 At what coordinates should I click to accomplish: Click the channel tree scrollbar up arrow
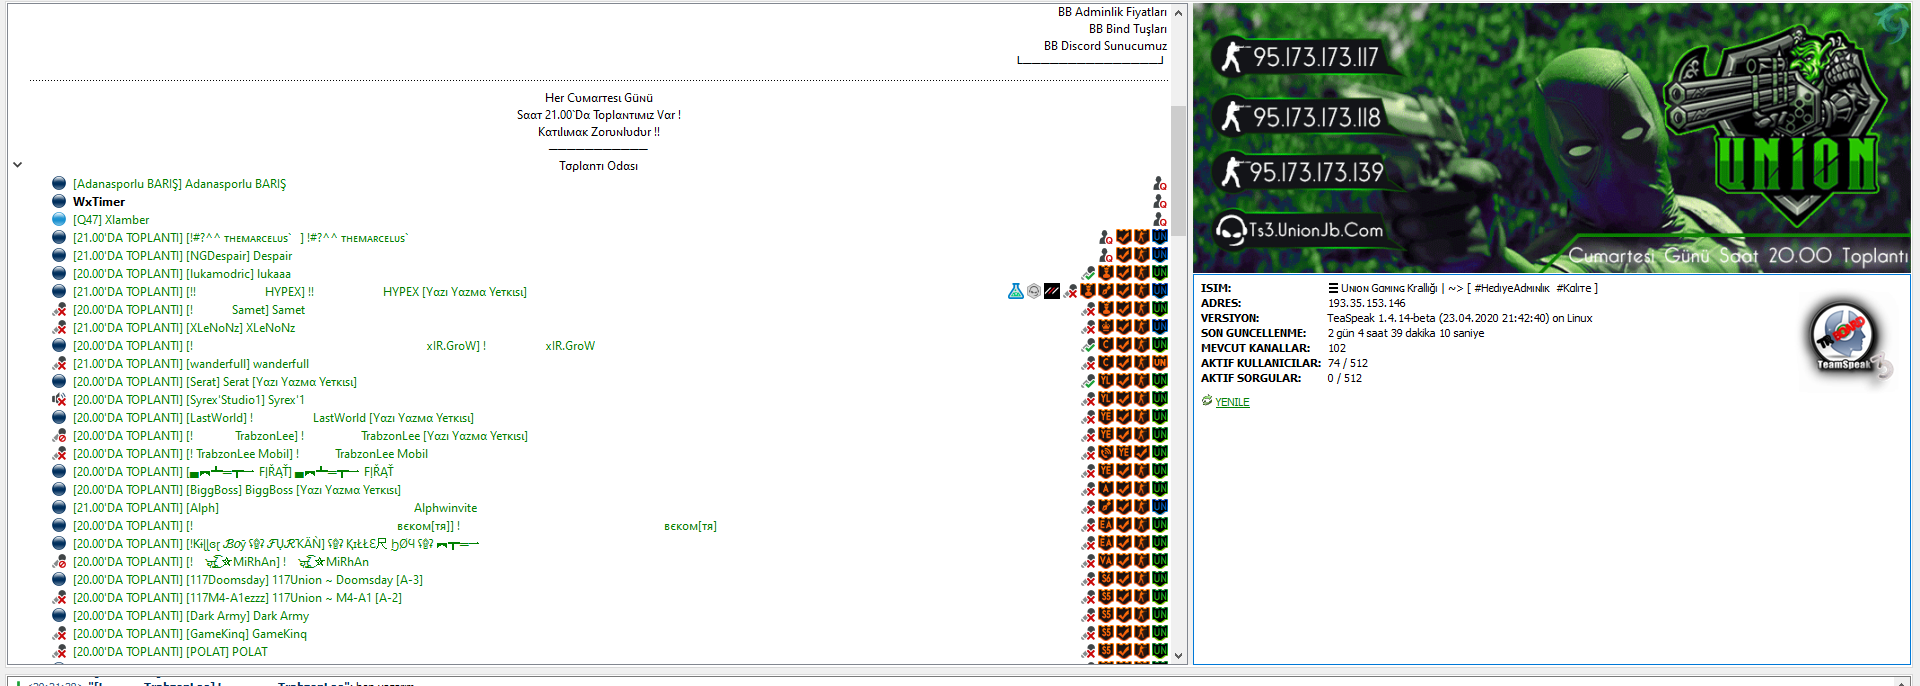[x=1178, y=13]
